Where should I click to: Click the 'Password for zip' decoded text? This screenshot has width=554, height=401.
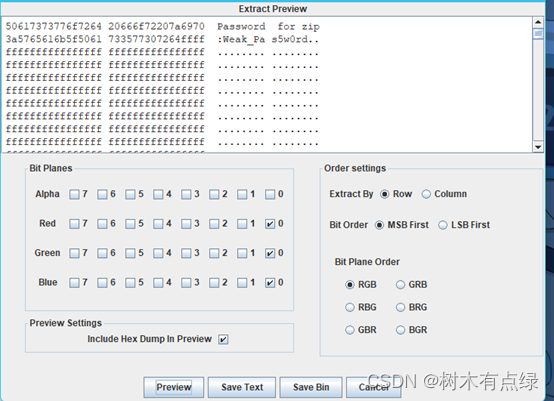[268, 26]
